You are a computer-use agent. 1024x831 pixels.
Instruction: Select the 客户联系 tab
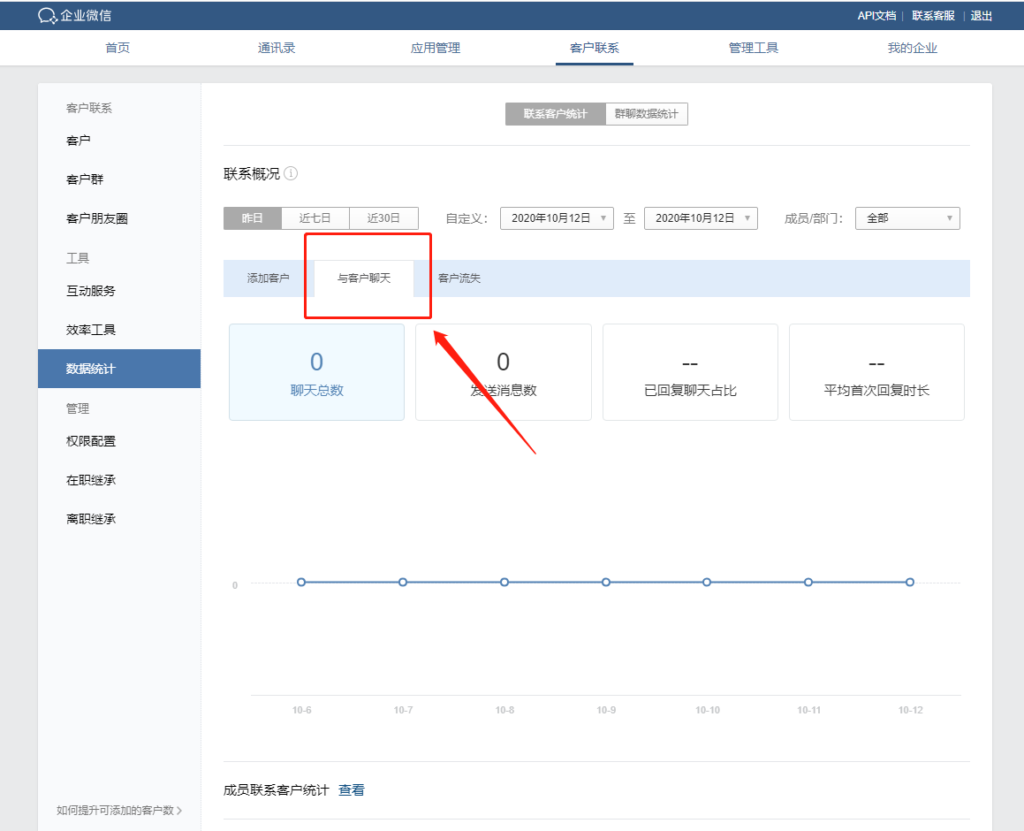594,48
